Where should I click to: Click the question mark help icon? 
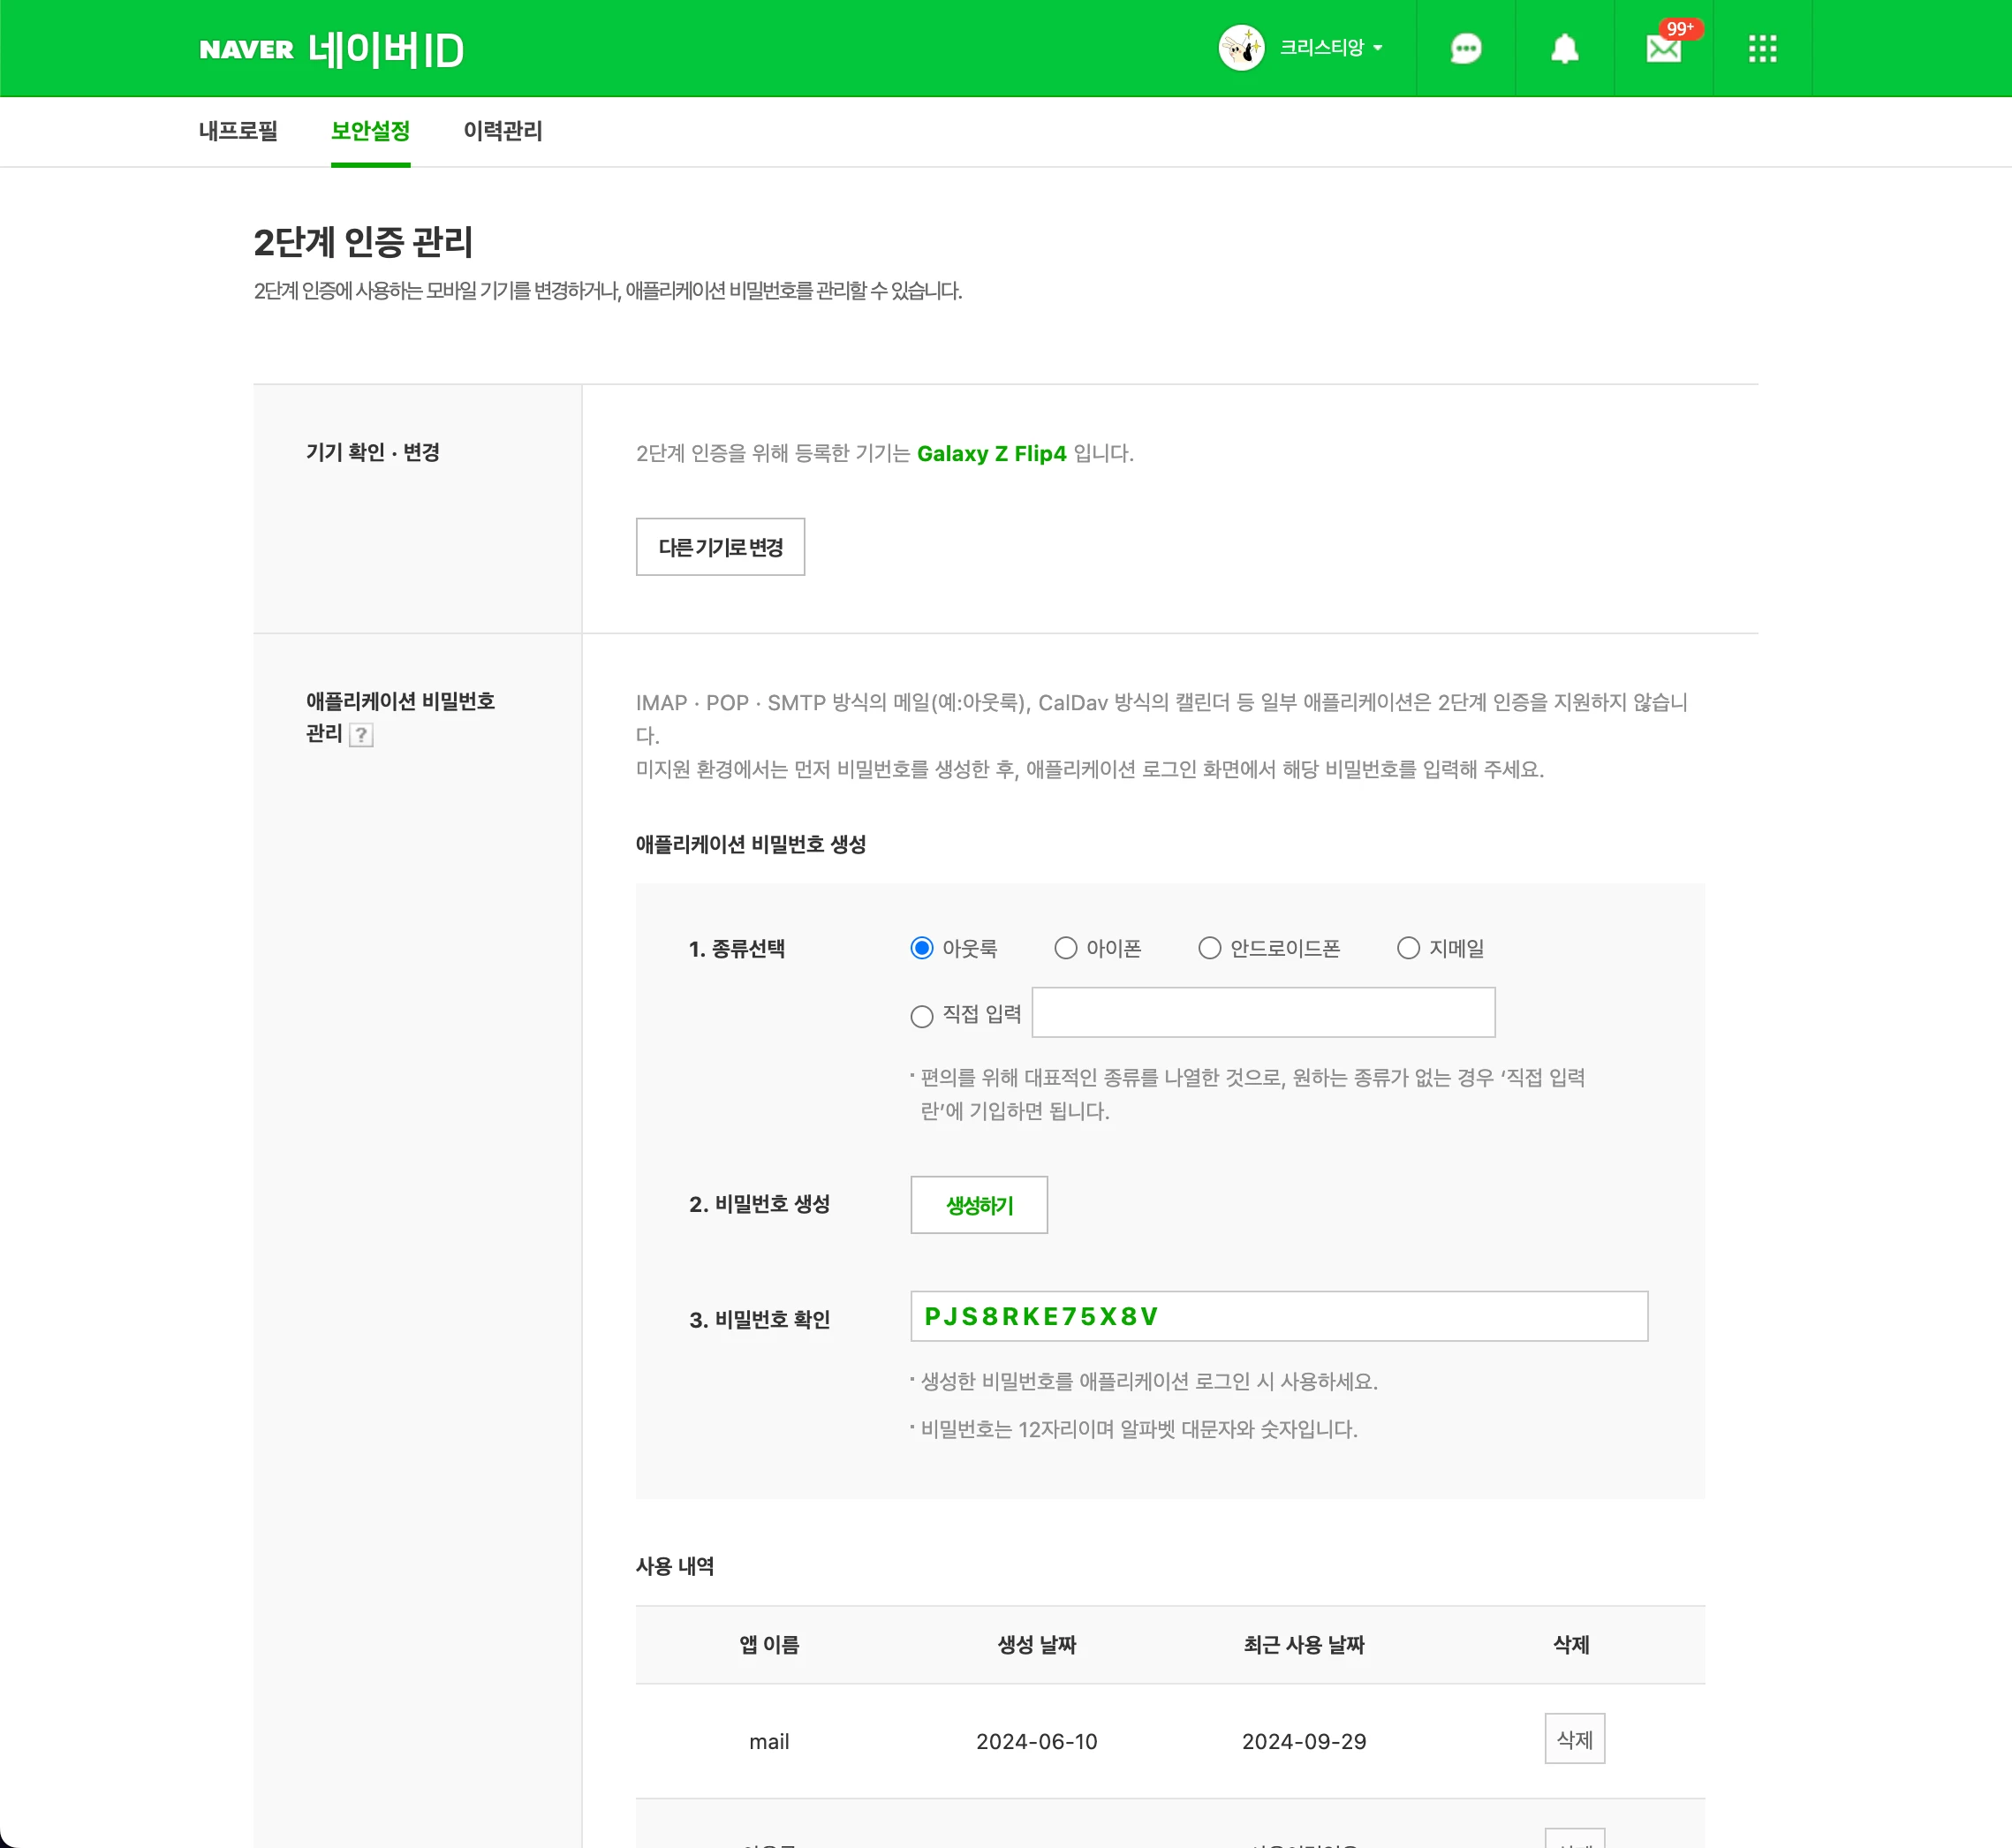click(361, 735)
